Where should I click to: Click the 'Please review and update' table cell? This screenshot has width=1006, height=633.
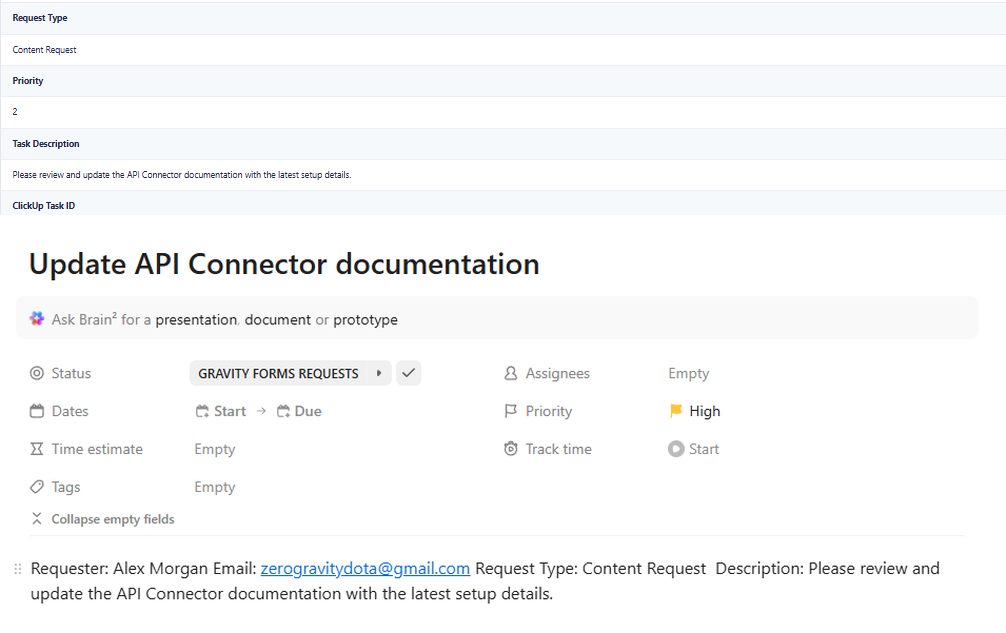(x=503, y=174)
